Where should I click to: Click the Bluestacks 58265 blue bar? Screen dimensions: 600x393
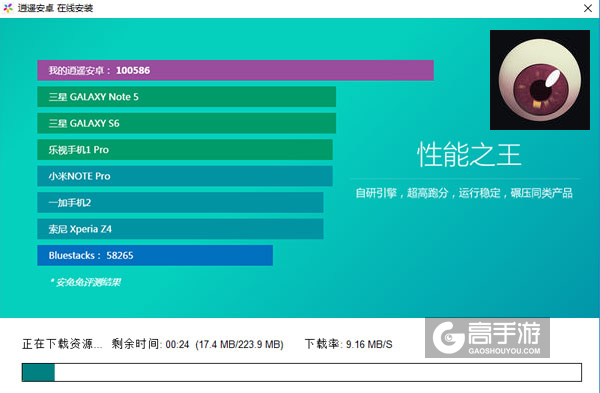click(155, 255)
